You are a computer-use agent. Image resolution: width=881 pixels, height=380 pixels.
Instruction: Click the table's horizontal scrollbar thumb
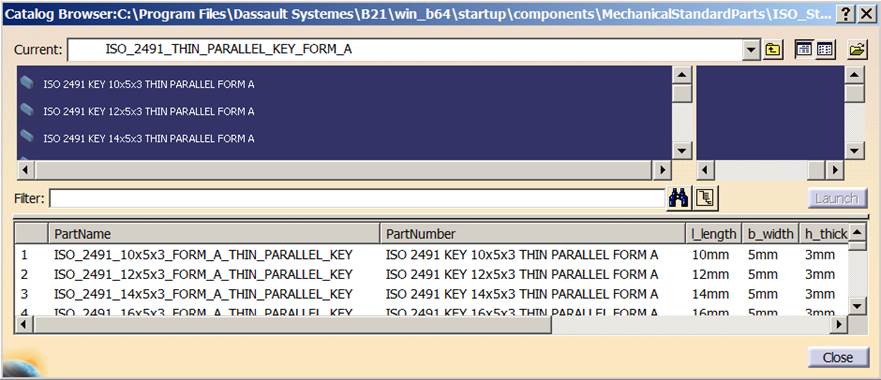click(x=293, y=324)
